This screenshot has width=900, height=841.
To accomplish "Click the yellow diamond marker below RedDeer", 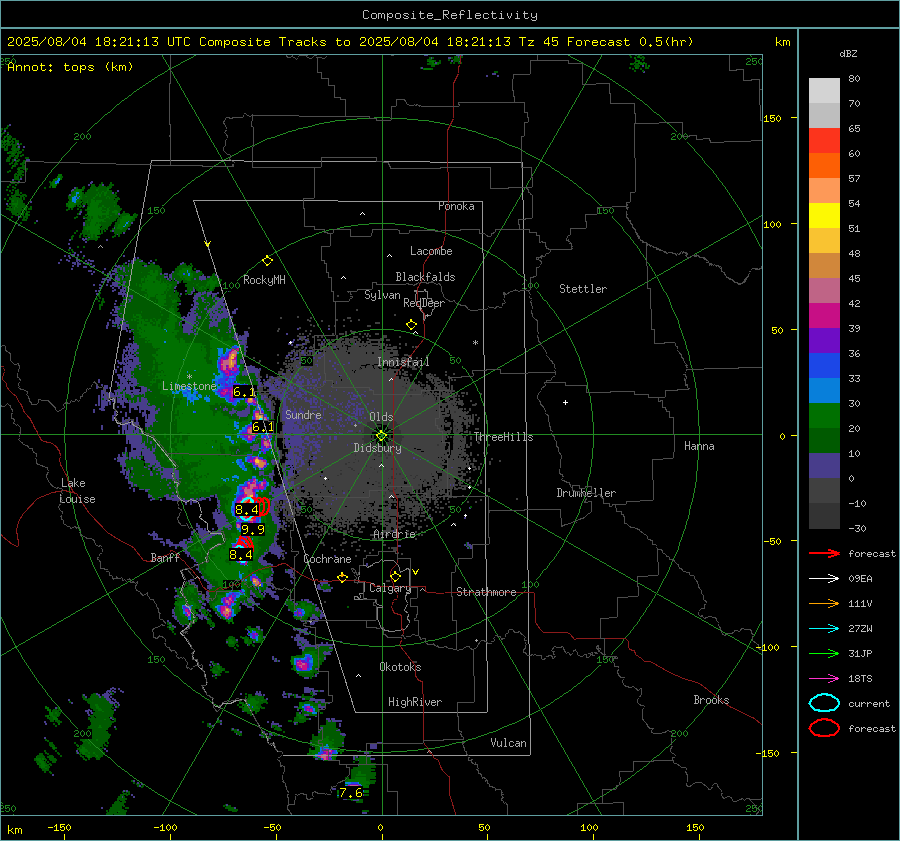I will pyautogui.click(x=411, y=325).
